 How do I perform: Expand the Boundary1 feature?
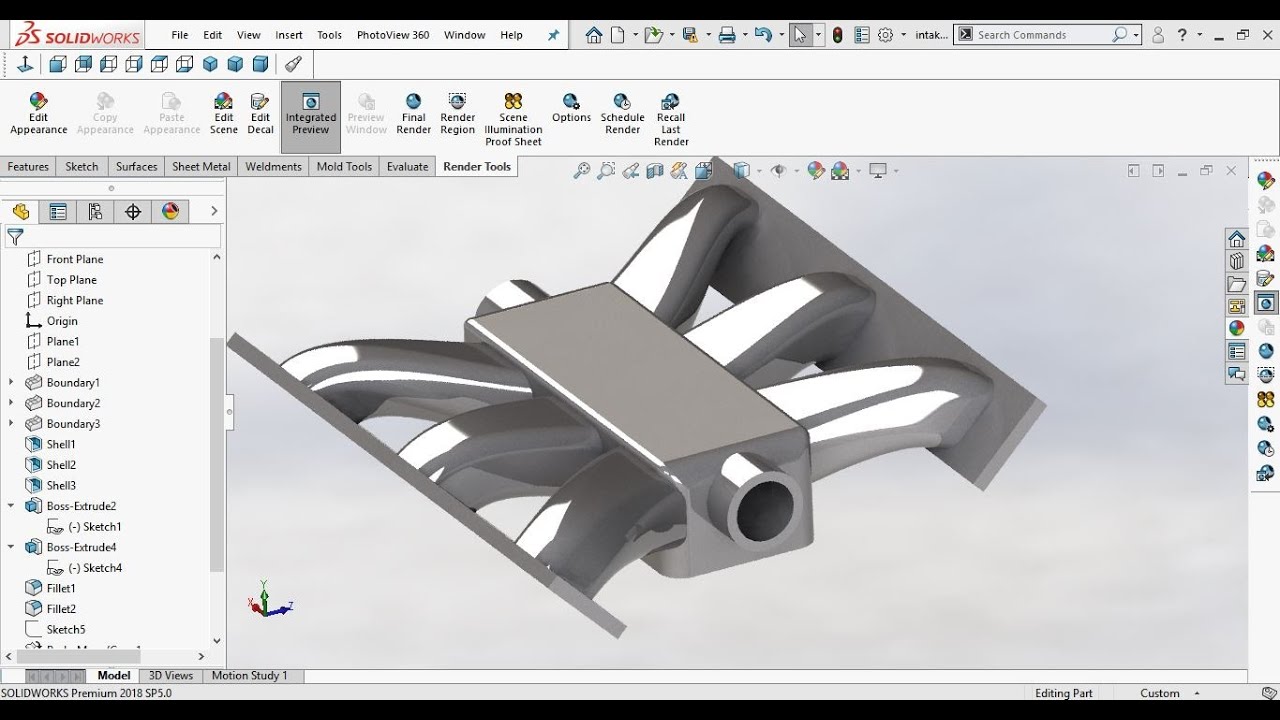(x=11, y=382)
